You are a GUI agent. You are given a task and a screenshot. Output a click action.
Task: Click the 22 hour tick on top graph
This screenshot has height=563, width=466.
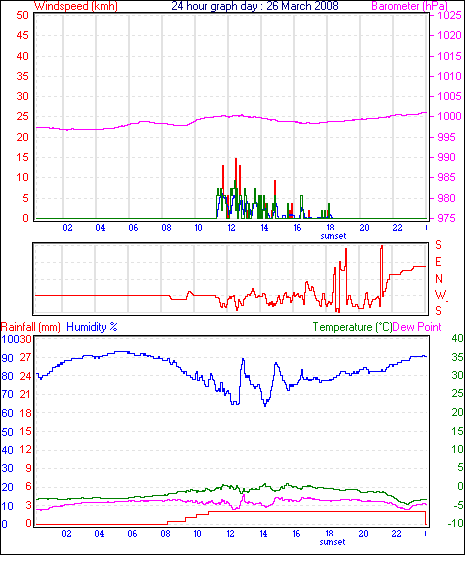(x=397, y=228)
